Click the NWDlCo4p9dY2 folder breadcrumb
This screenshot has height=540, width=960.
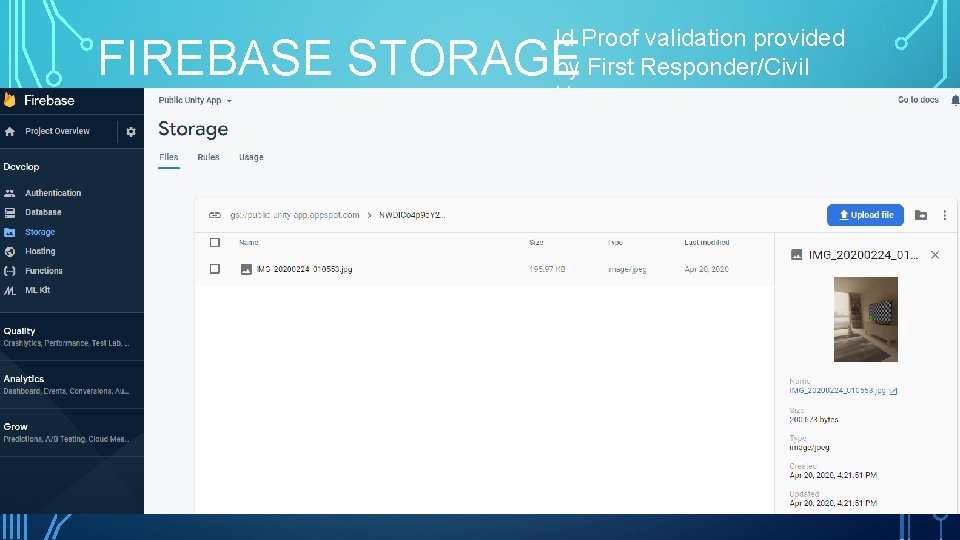[x=412, y=215]
